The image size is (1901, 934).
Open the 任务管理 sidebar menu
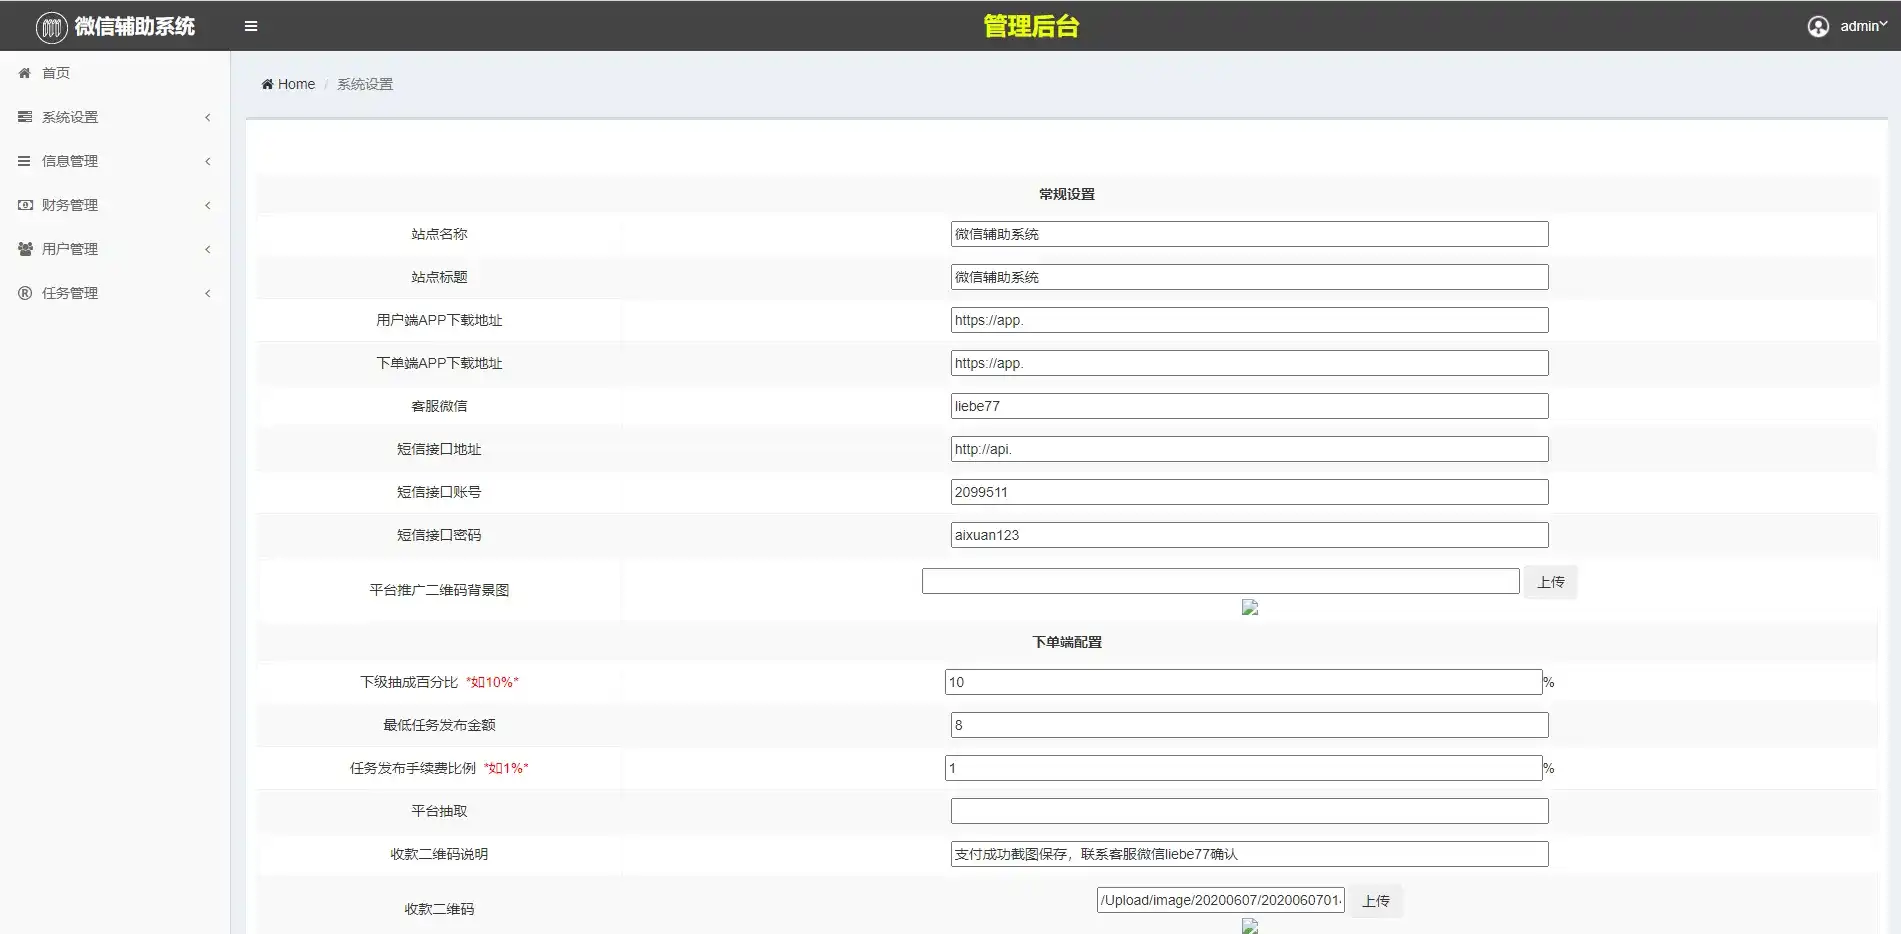[115, 293]
